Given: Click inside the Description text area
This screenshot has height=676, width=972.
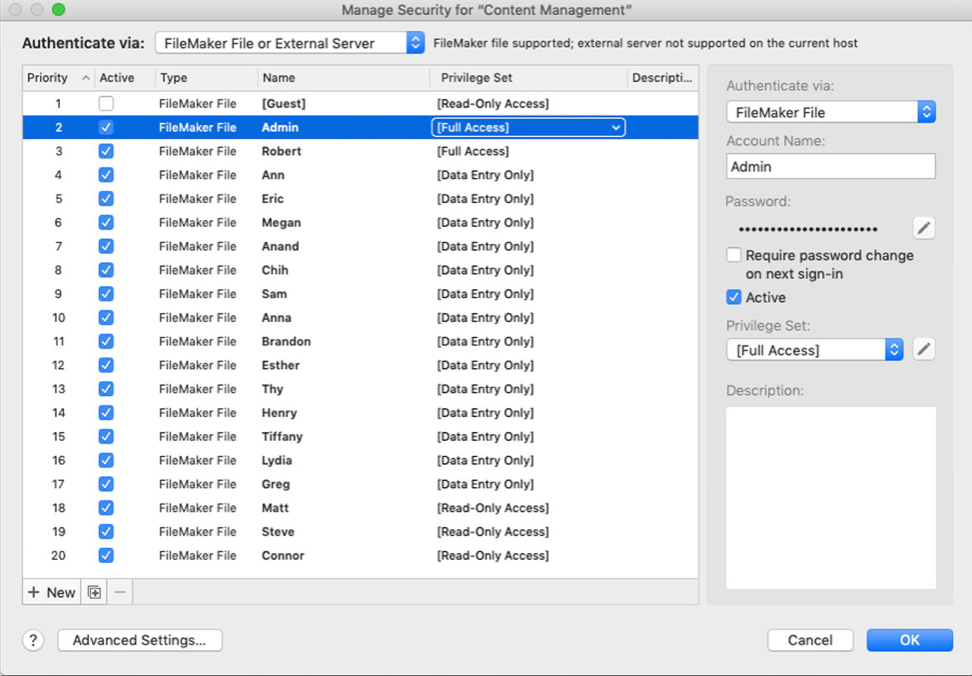Looking at the screenshot, I should point(831,498).
